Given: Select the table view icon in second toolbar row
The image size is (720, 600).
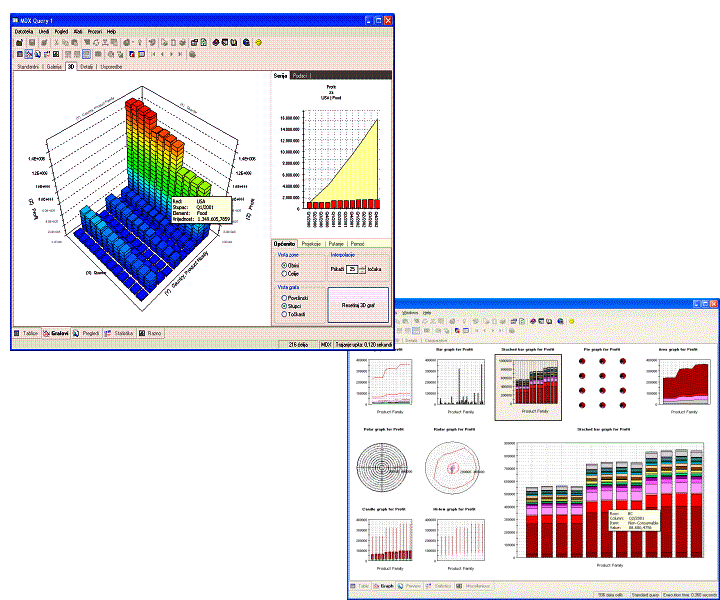Looking at the screenshot, I should click(x=20, y=54).
